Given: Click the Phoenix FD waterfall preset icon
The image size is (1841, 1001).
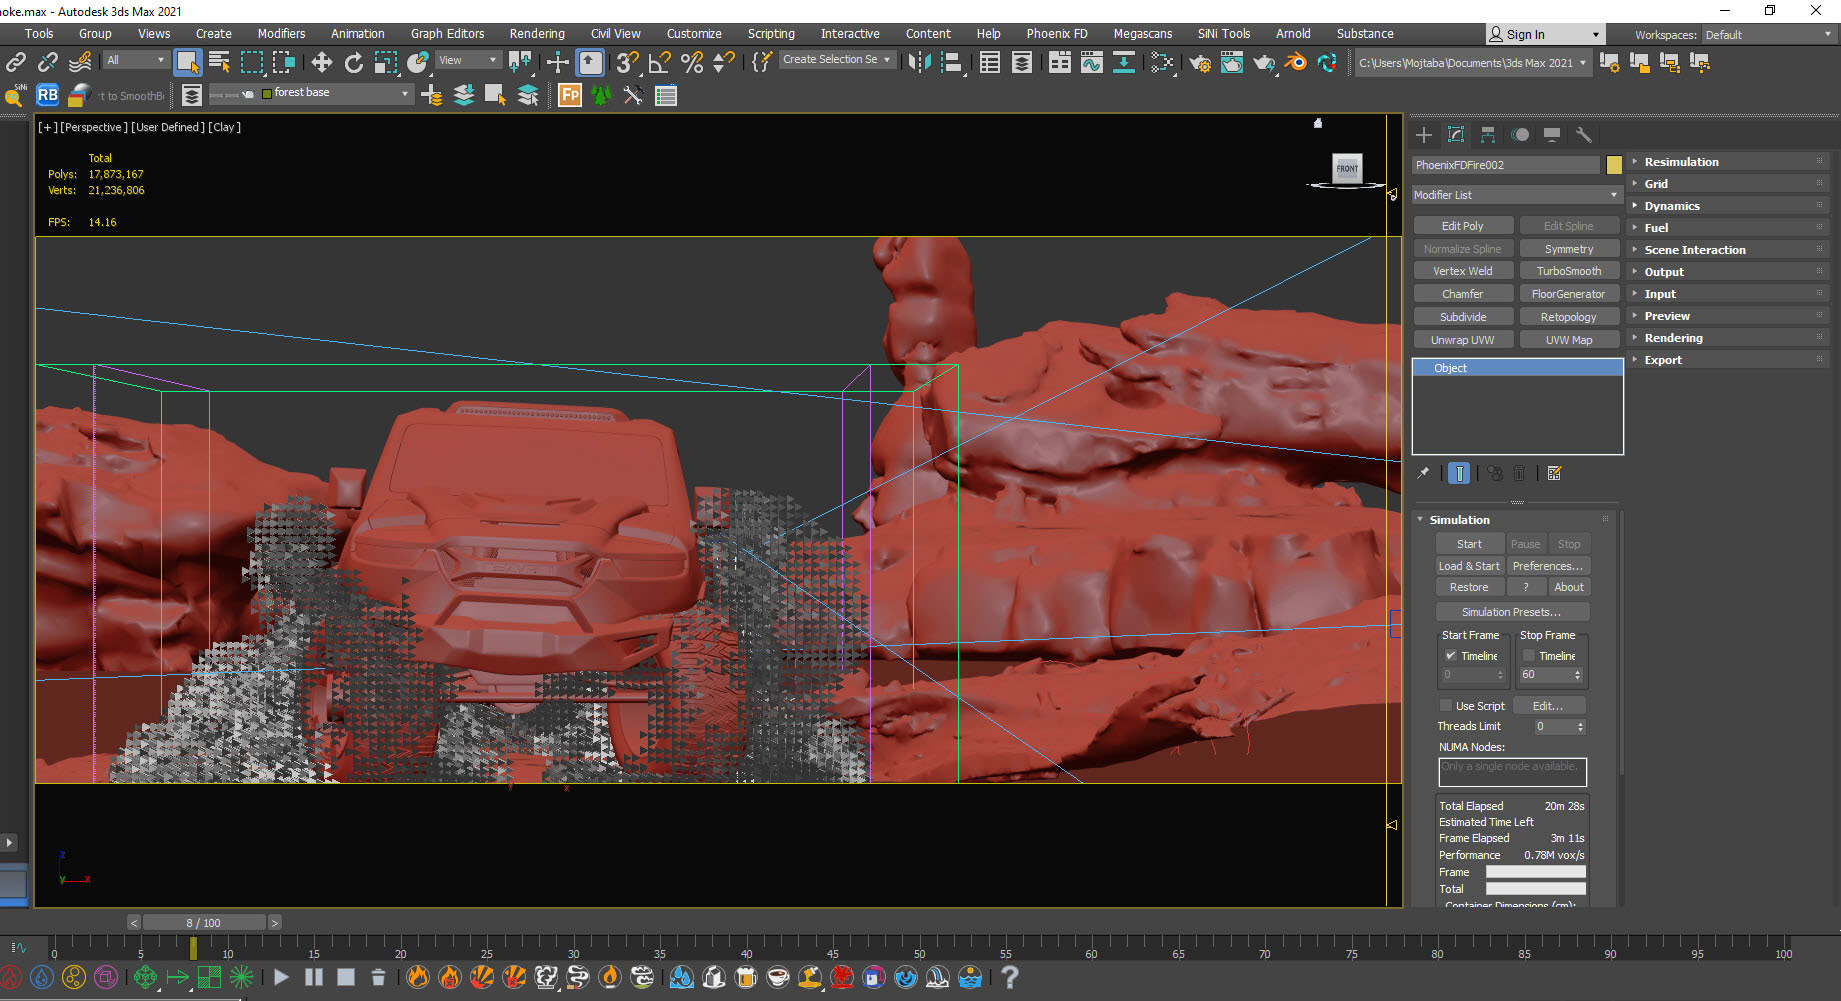Looking at the screenshot, I should point(938,977).
